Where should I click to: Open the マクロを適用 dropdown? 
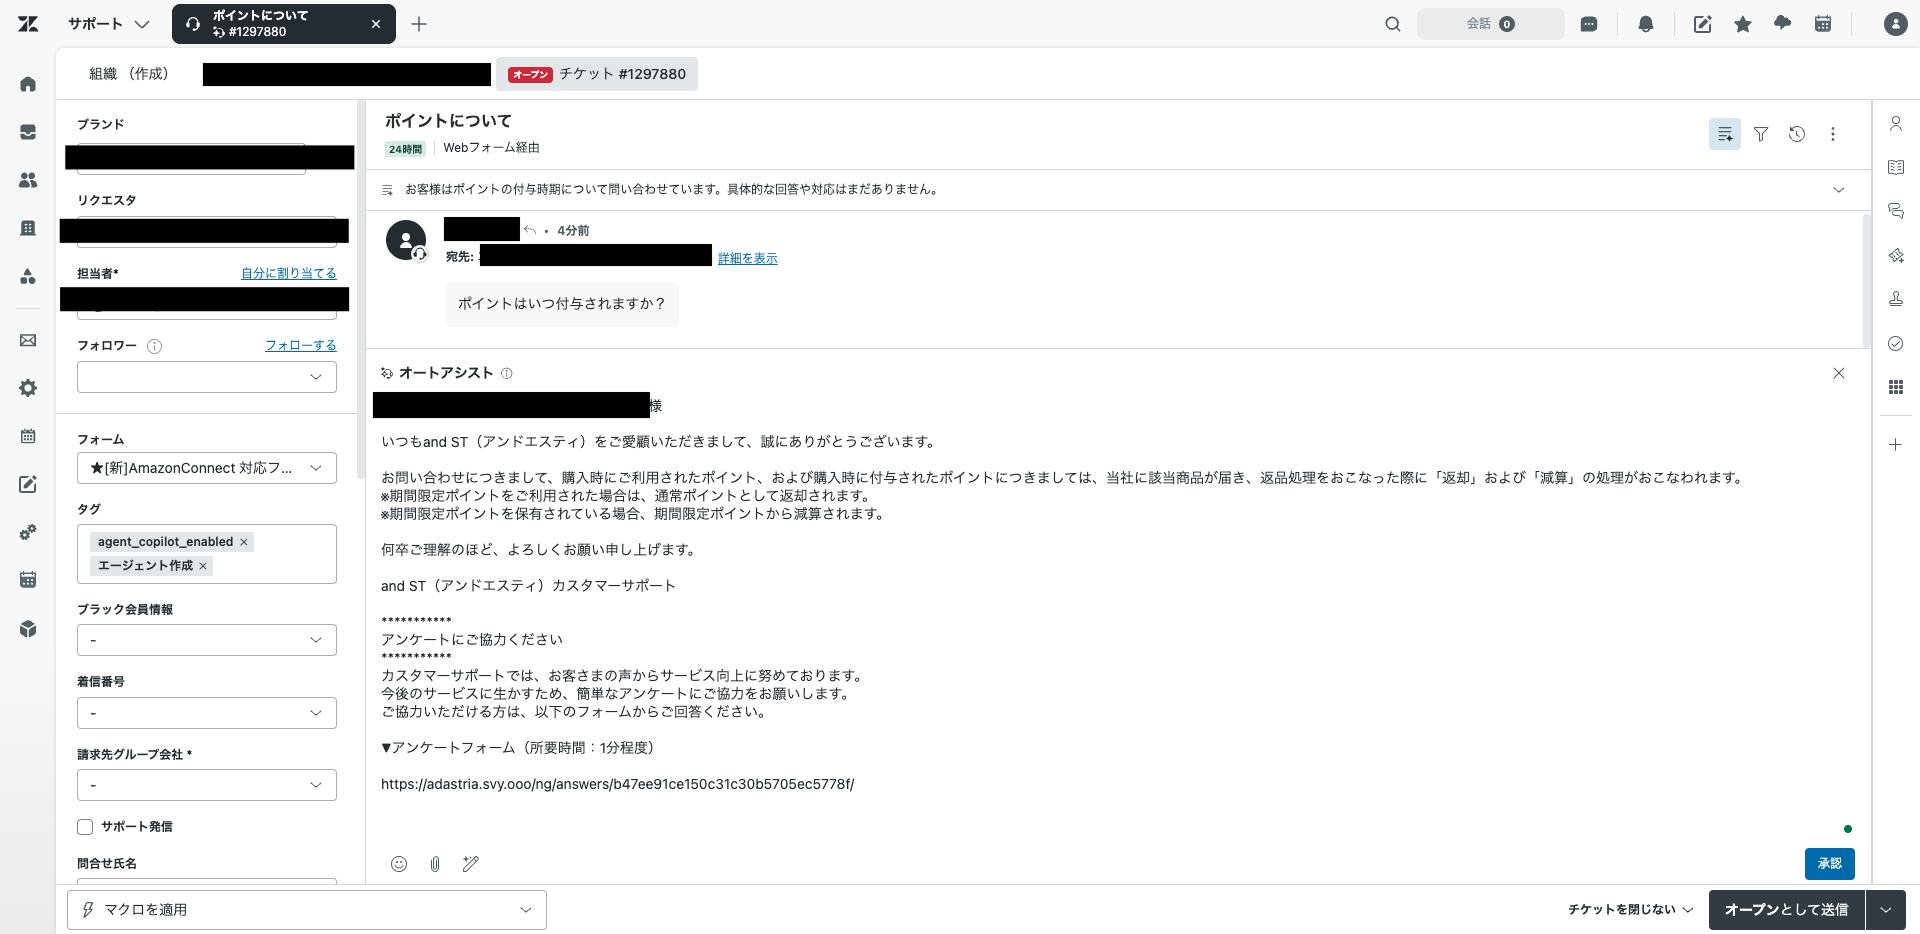click(x=307, y=910)
